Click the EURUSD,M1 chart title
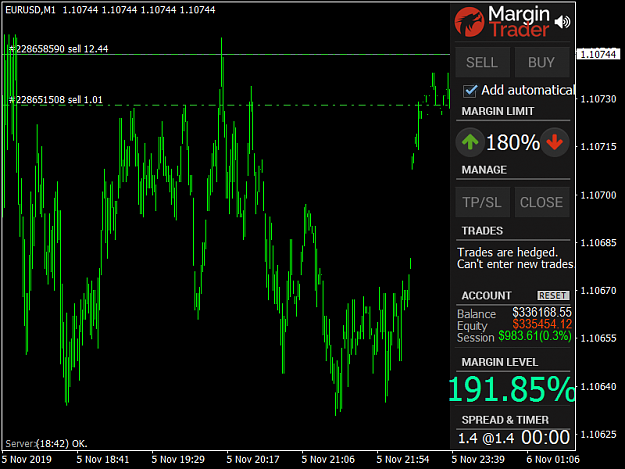The image size is (625, 469). tap(30, 10)
